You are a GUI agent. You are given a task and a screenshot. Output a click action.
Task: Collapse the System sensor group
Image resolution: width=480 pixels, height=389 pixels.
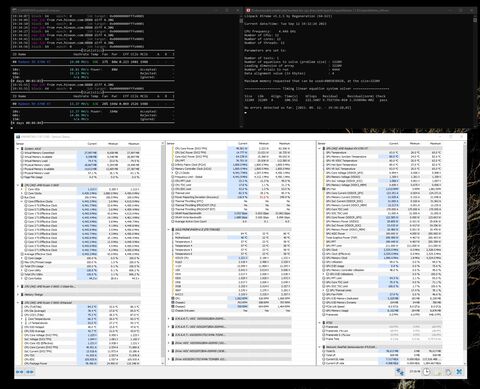(x=18, y=149)
